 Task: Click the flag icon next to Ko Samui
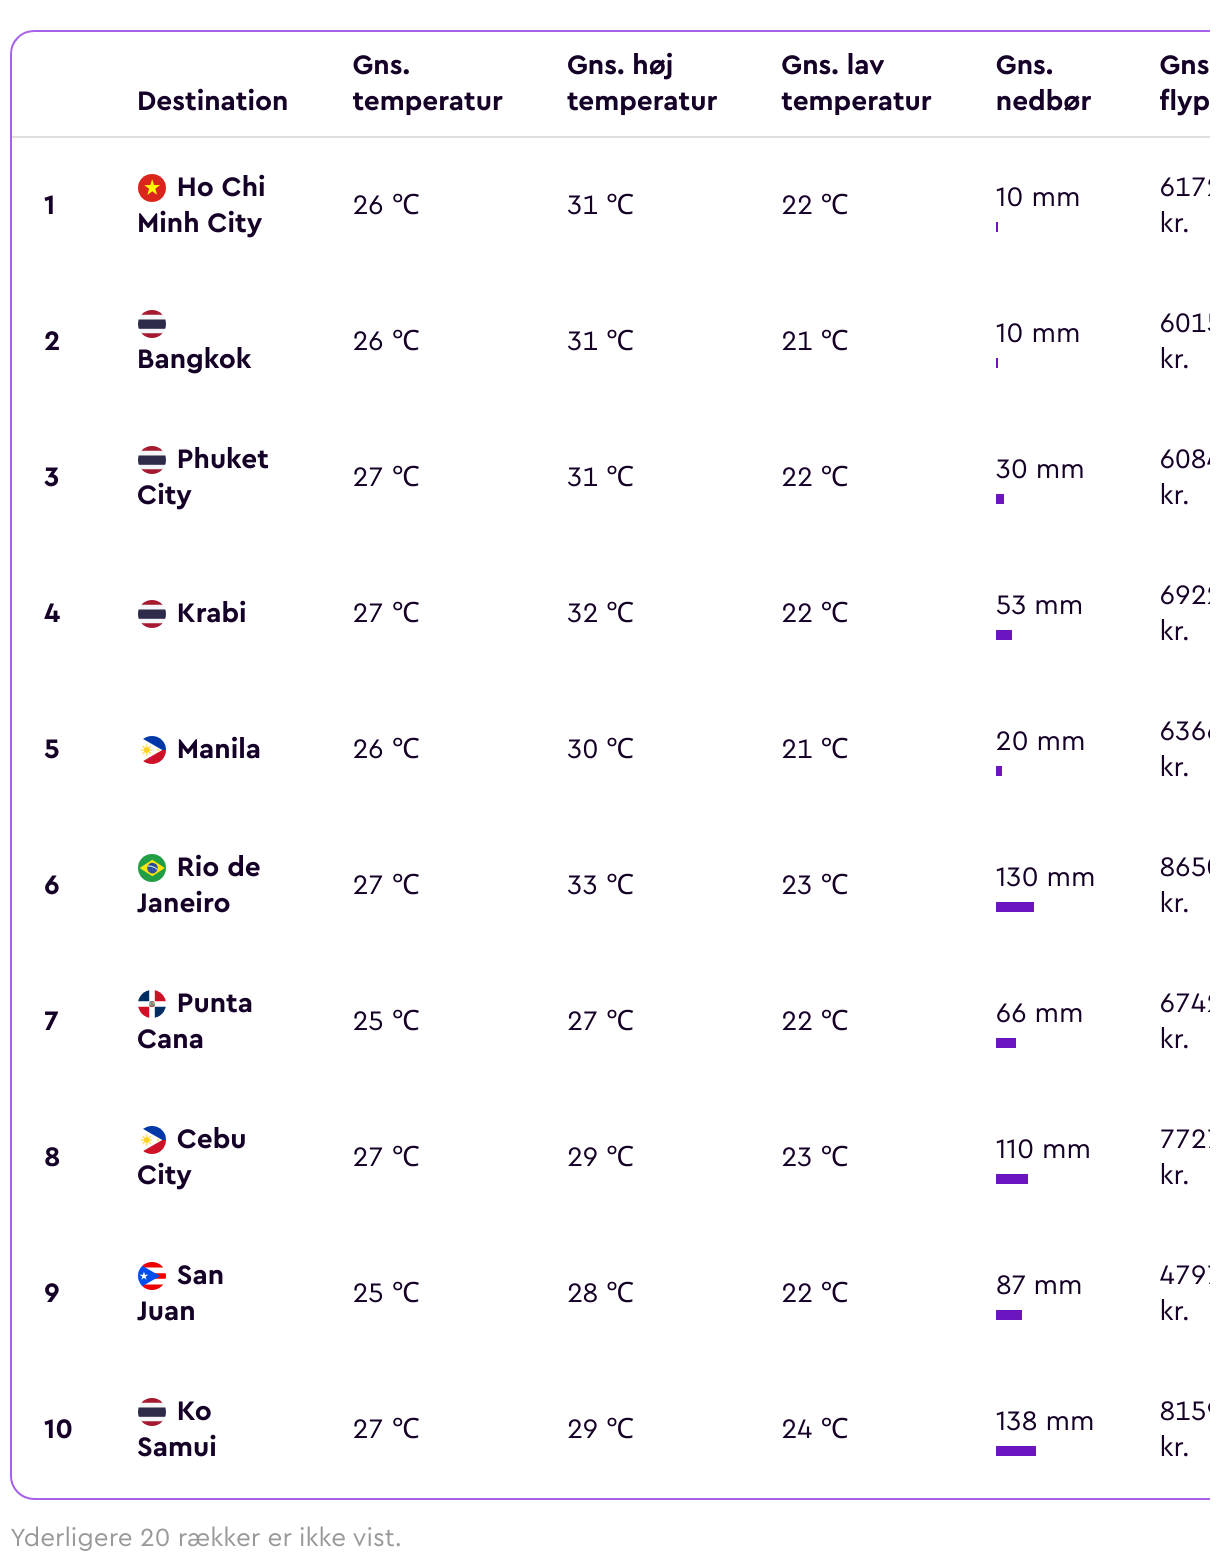(151, 1411)
